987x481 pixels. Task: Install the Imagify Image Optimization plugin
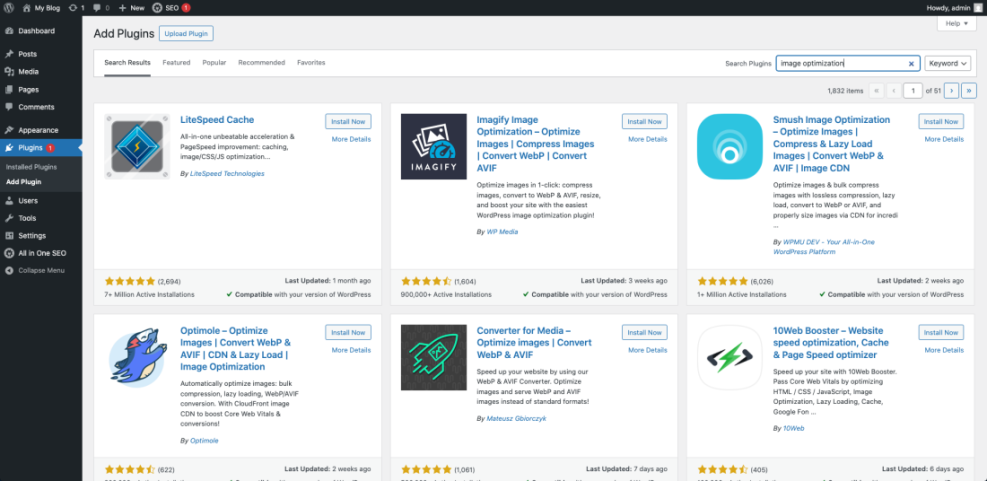coord(645,122)
